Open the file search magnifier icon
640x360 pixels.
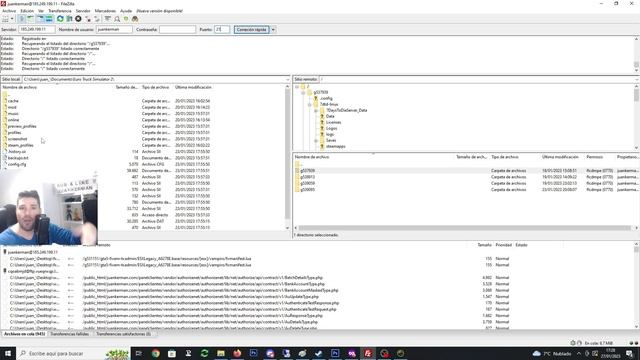[x=117, y=19]
